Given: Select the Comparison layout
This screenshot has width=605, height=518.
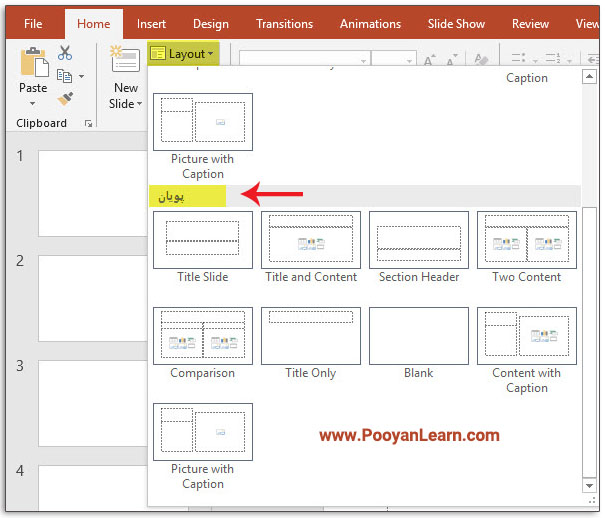Looking at the screenshot, I should 203,344.
